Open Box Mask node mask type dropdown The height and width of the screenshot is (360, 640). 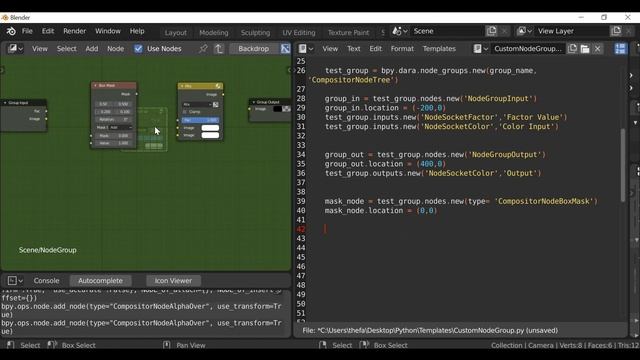pos(120,127)
